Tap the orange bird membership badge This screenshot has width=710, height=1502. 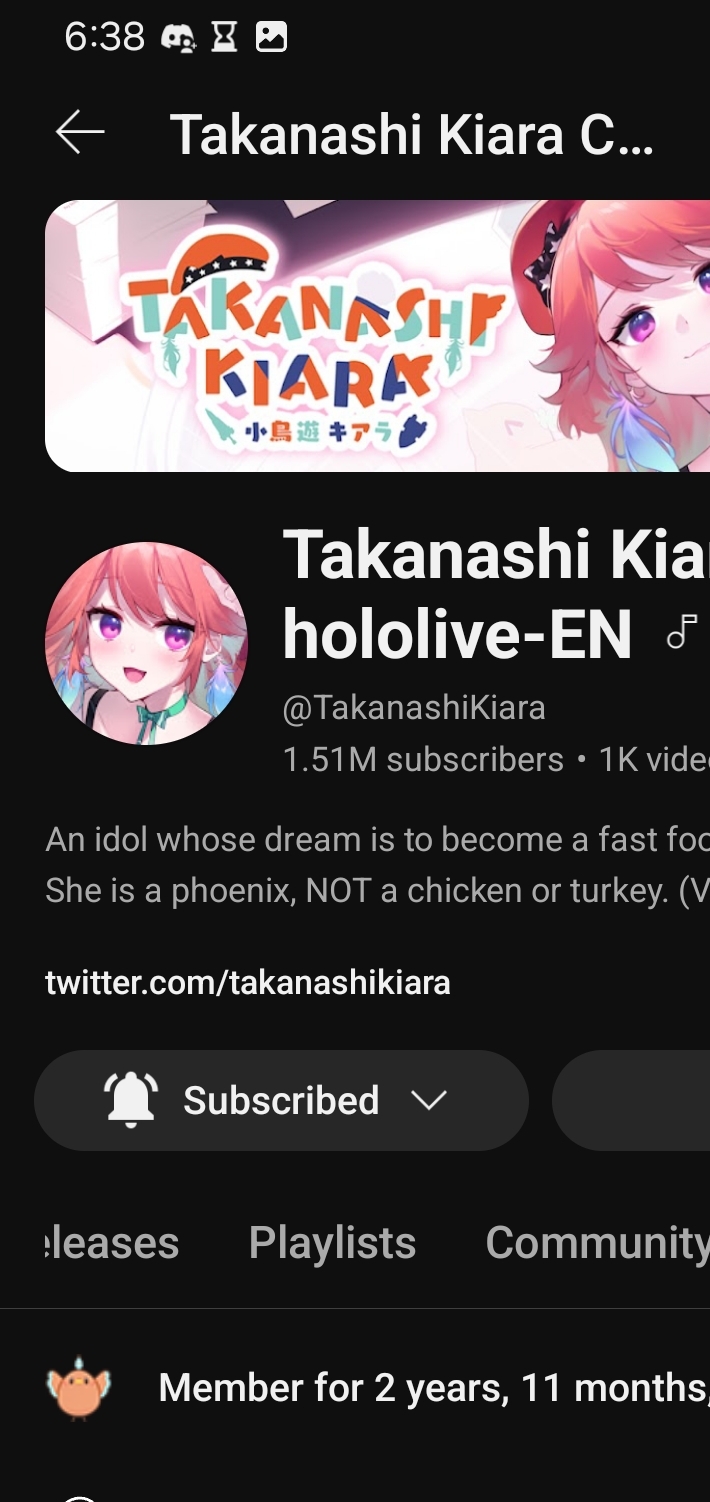tap(79, 1387)
